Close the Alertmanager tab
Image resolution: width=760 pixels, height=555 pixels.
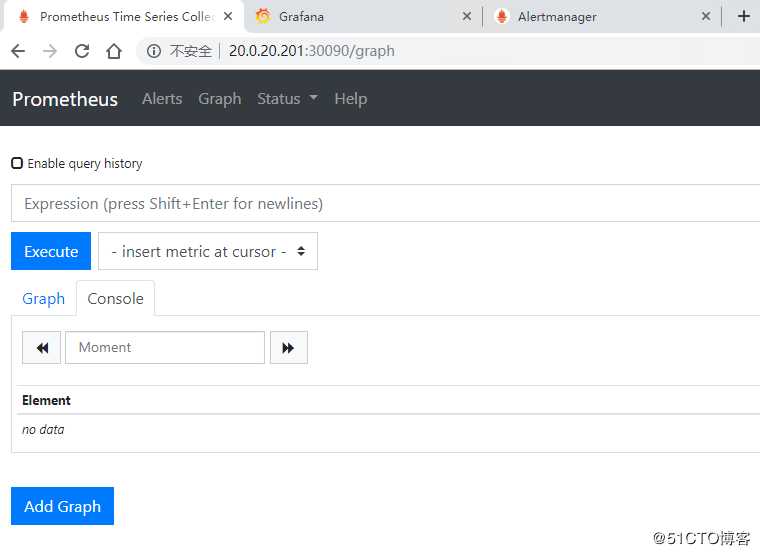tap(706, 16)
